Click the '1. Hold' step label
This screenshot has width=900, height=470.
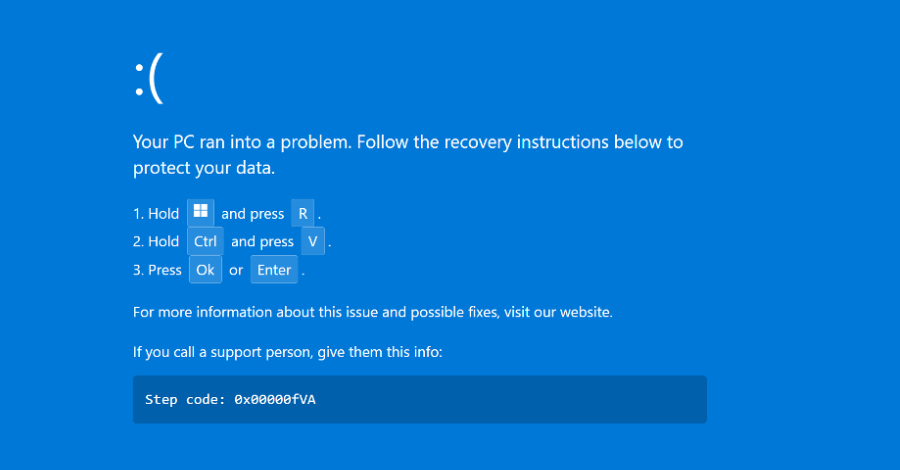[x=156, y=213]
